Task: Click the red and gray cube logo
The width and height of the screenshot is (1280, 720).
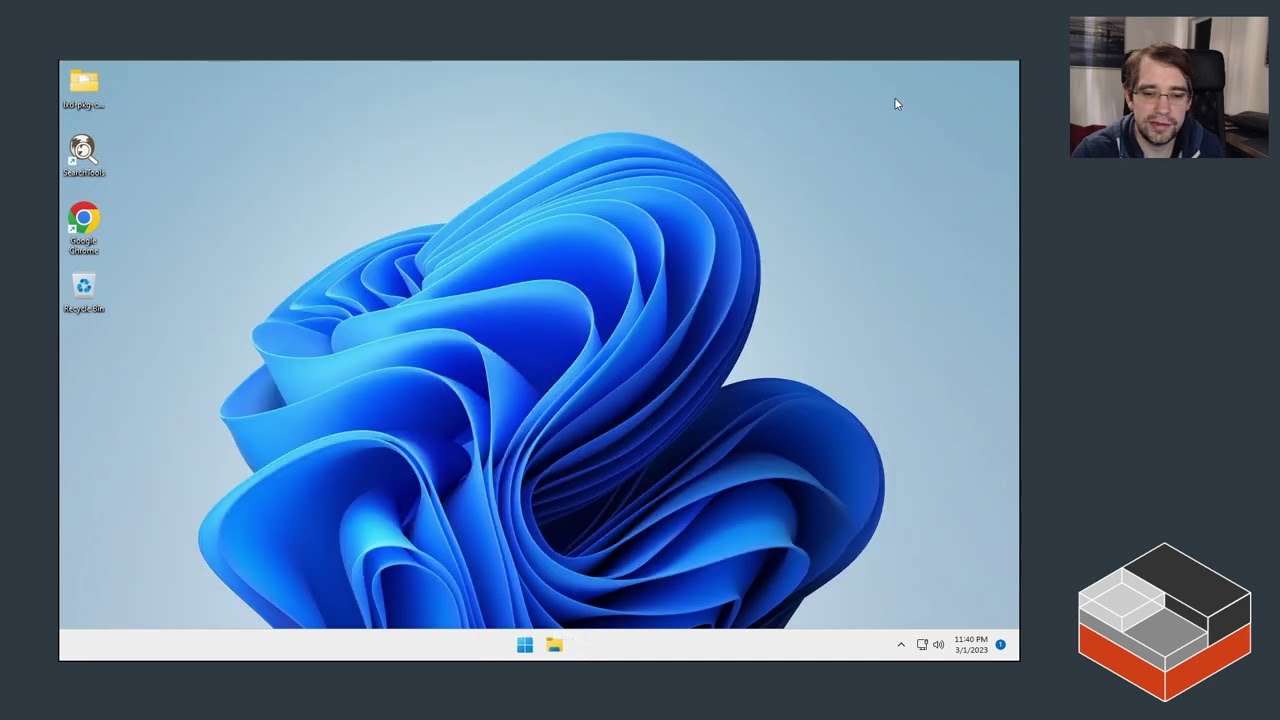Action: pos(1164,622)
